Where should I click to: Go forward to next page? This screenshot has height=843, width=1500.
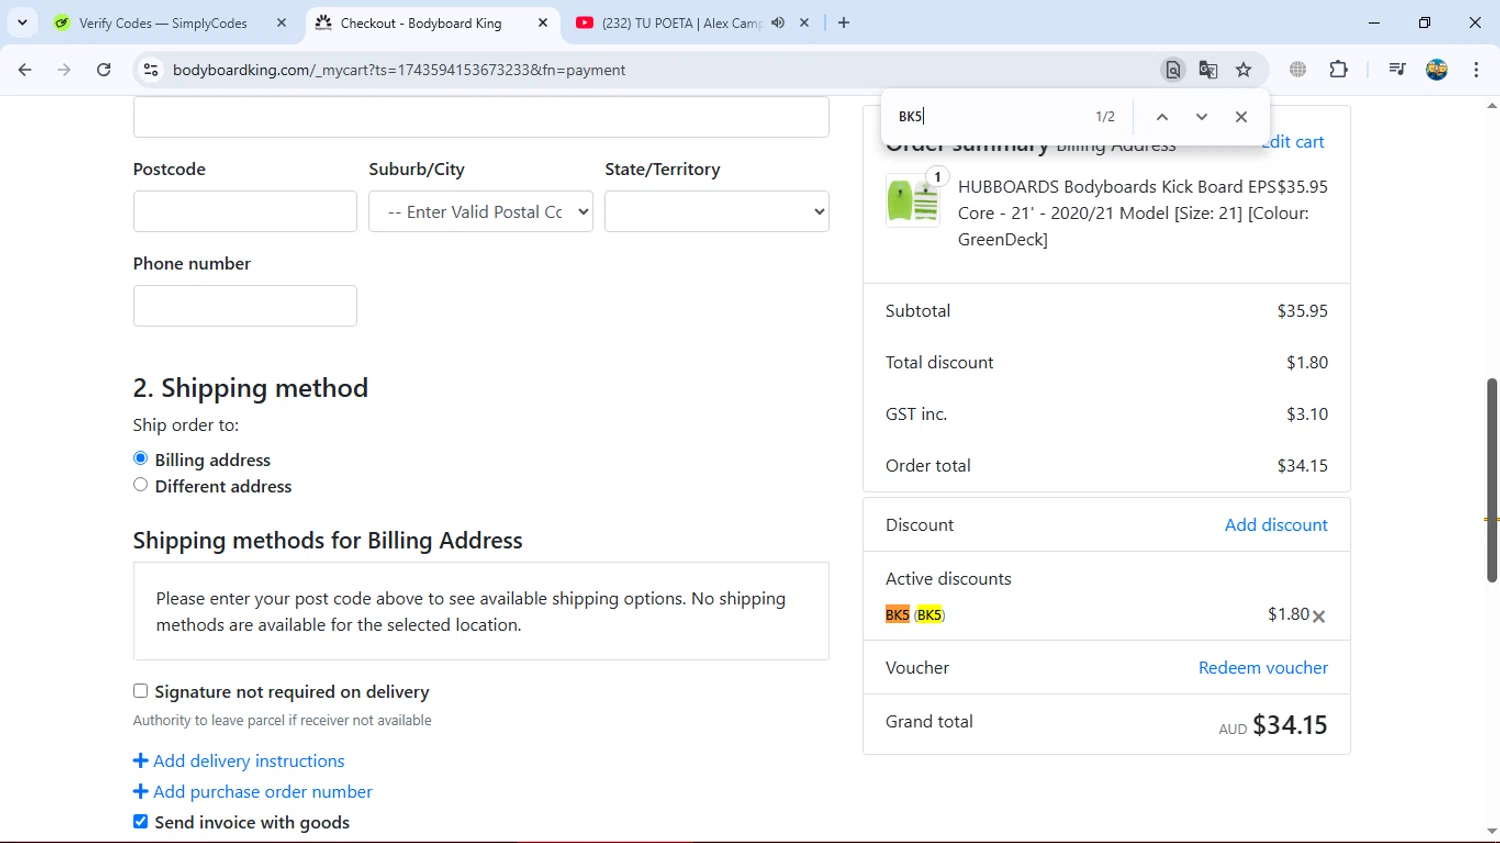tap(64, 70)
